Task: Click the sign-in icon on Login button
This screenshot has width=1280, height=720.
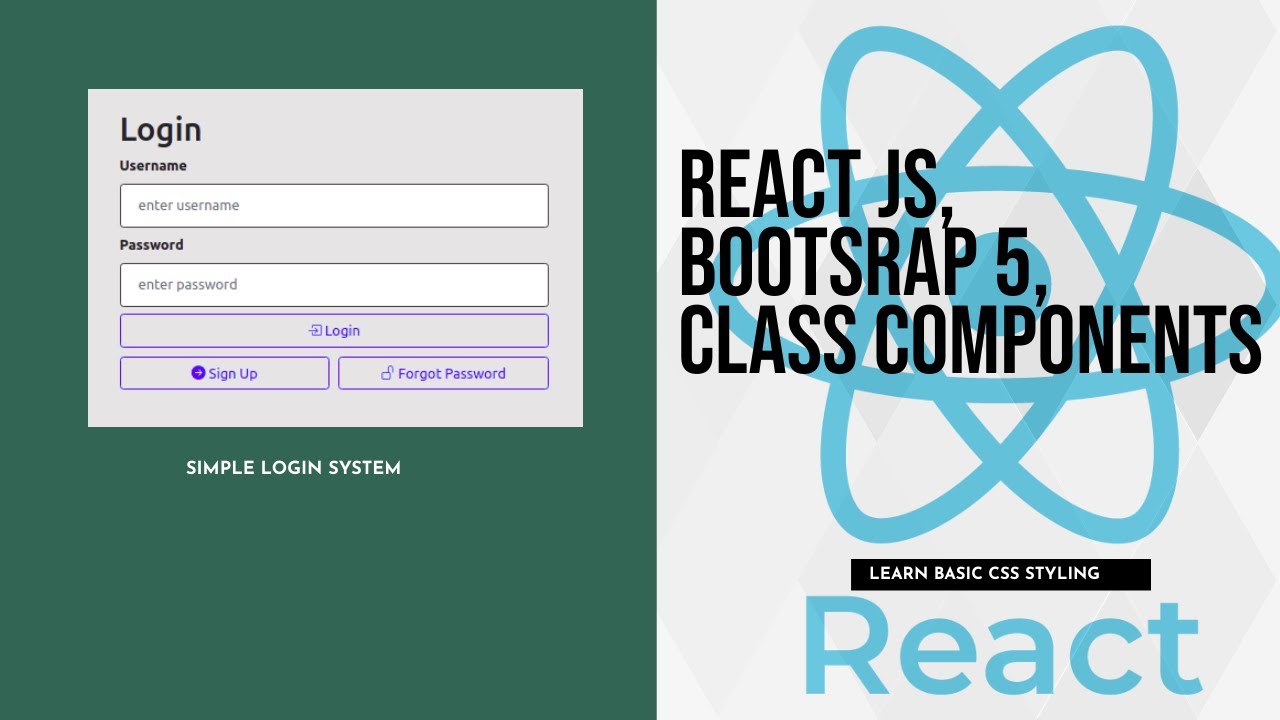Action: click(x=315, y=330)
